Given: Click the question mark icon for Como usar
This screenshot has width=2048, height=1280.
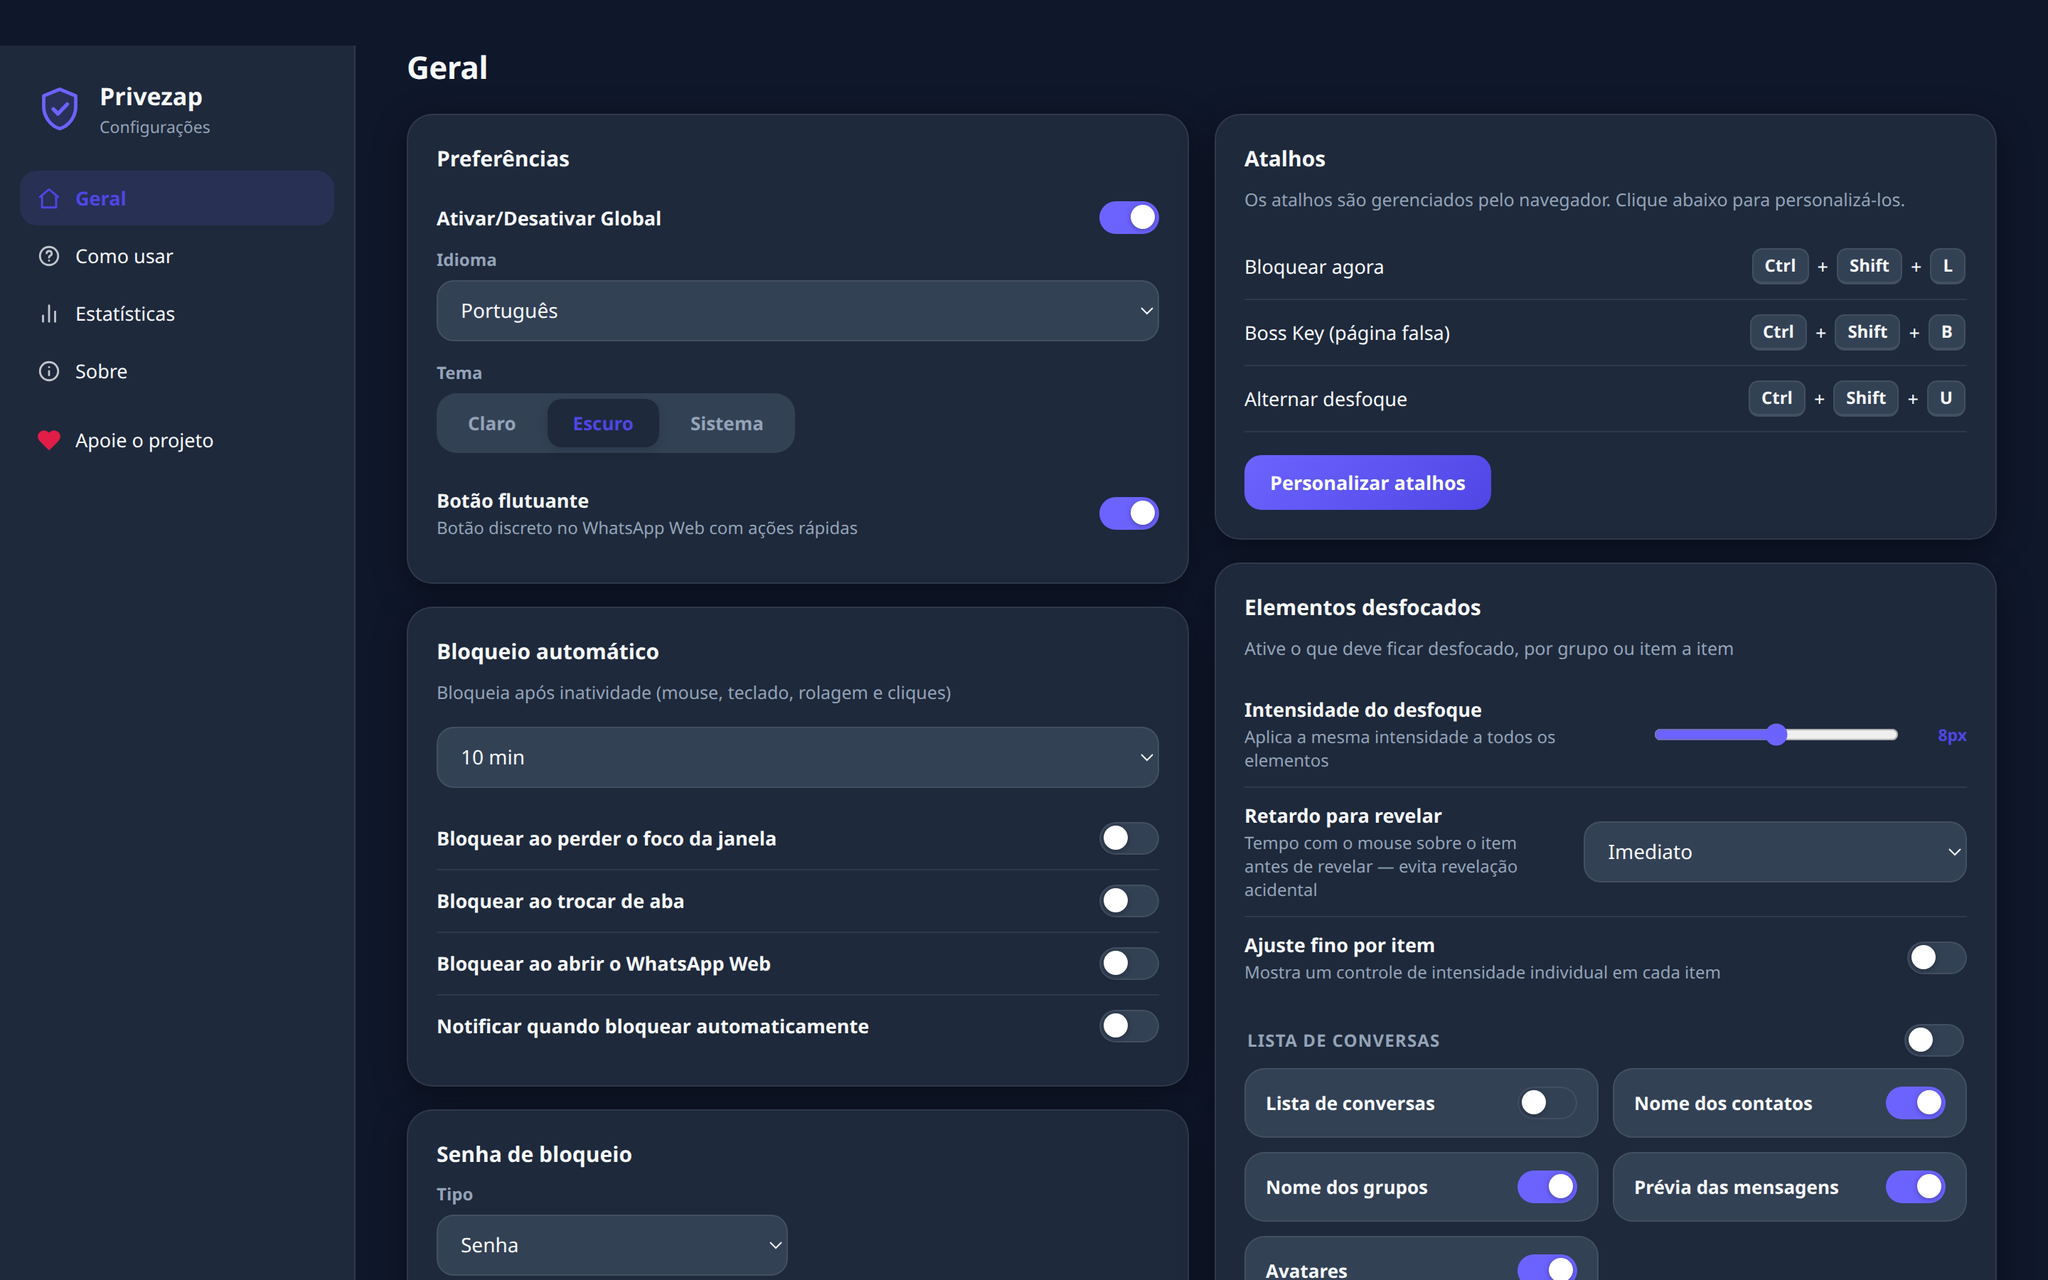Looking at the screenshot, I should click(x=49, y=256).
